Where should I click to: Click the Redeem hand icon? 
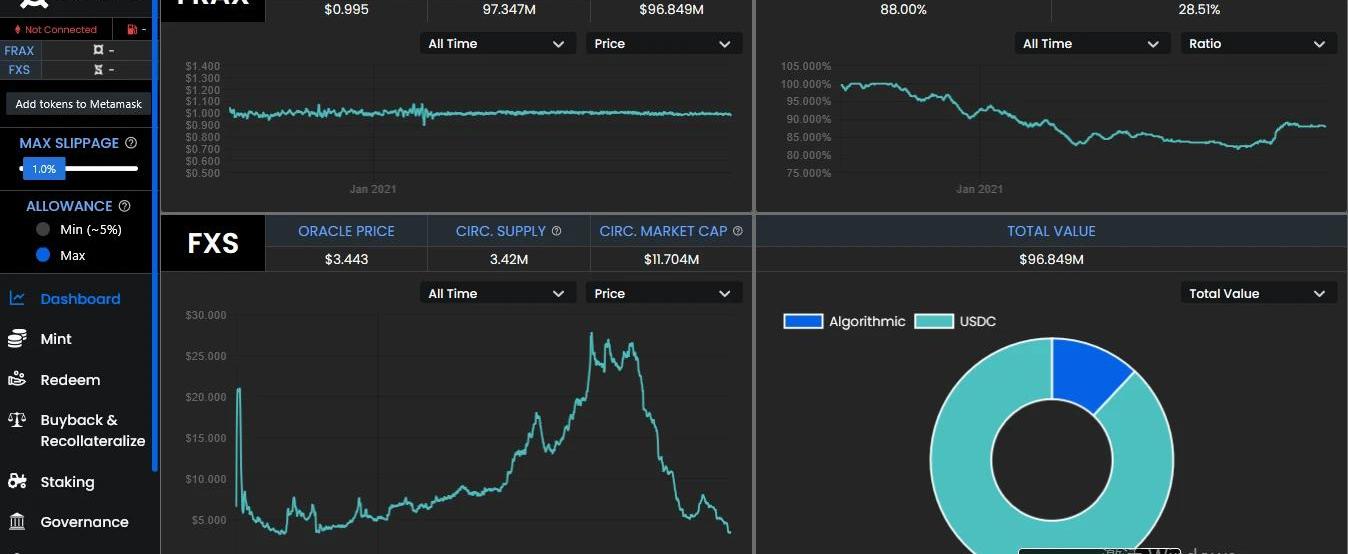coord(17,379)
